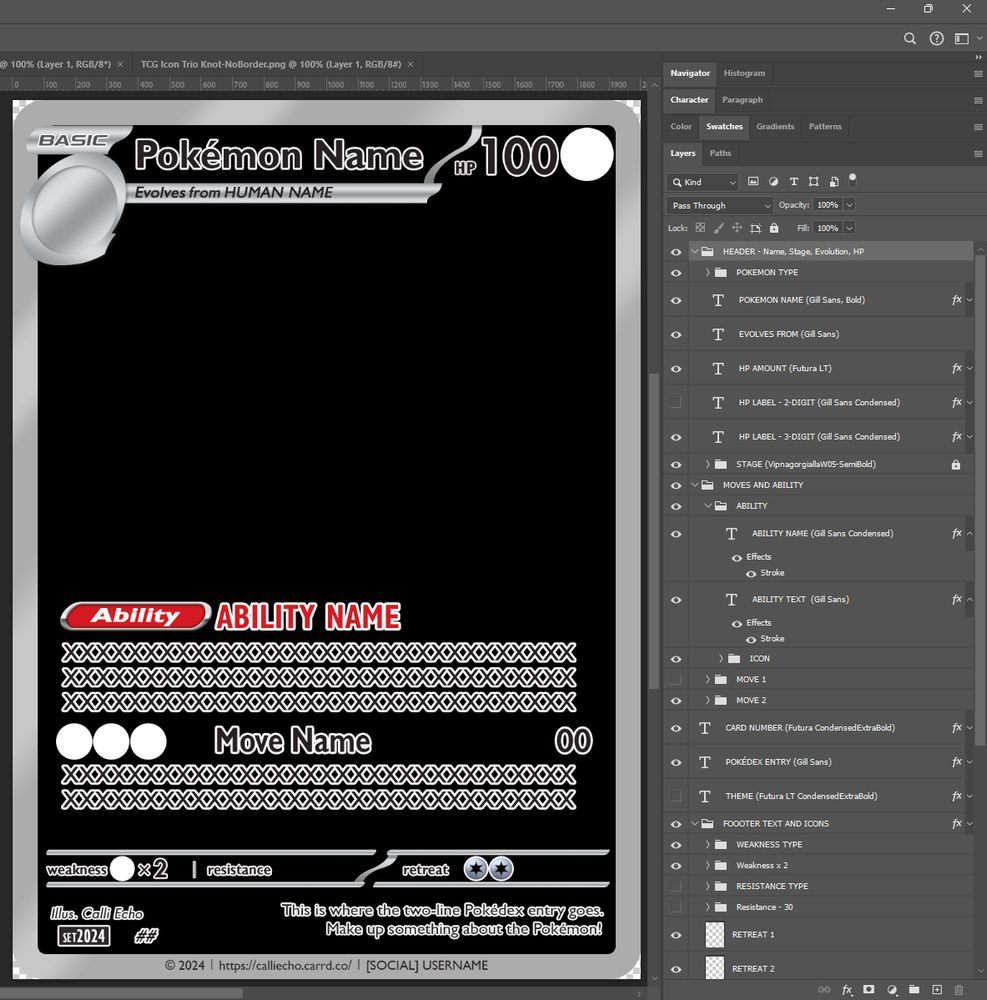This screenshot has height=1000, width=987.
Task: Filter layers by pixel layers icon
Action: 753,182
